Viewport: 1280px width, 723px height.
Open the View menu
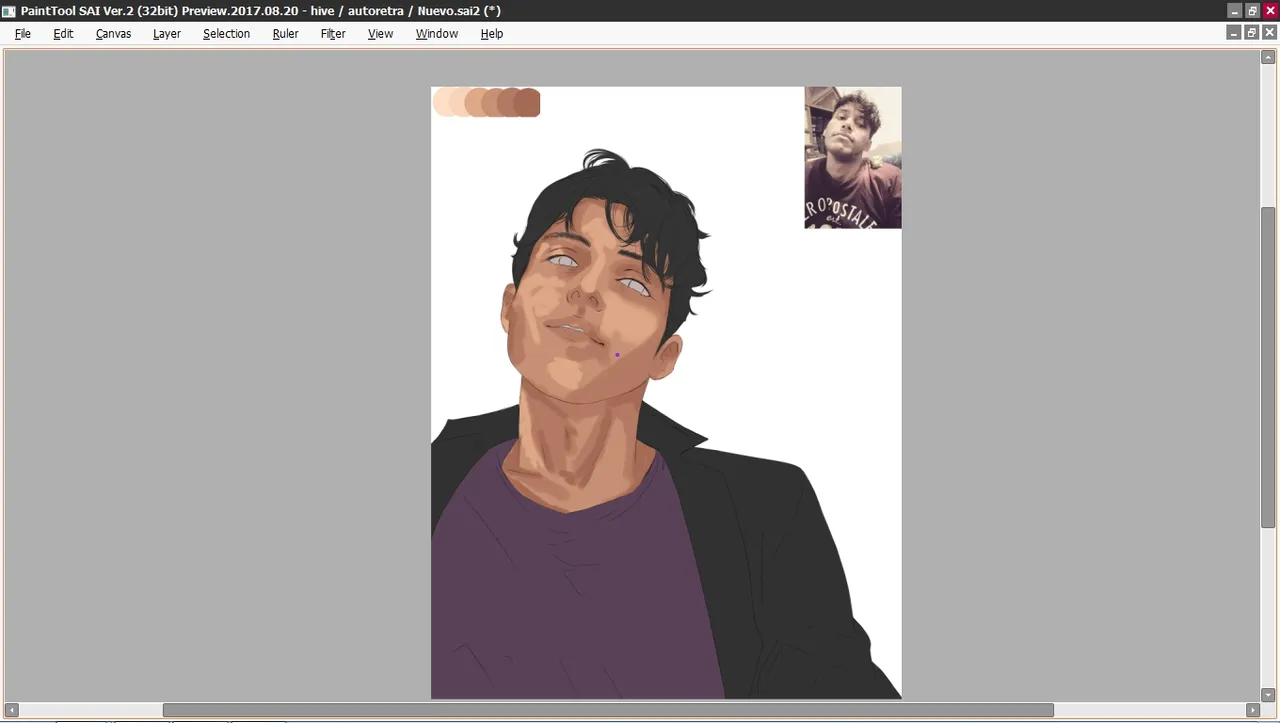(380, 33)
